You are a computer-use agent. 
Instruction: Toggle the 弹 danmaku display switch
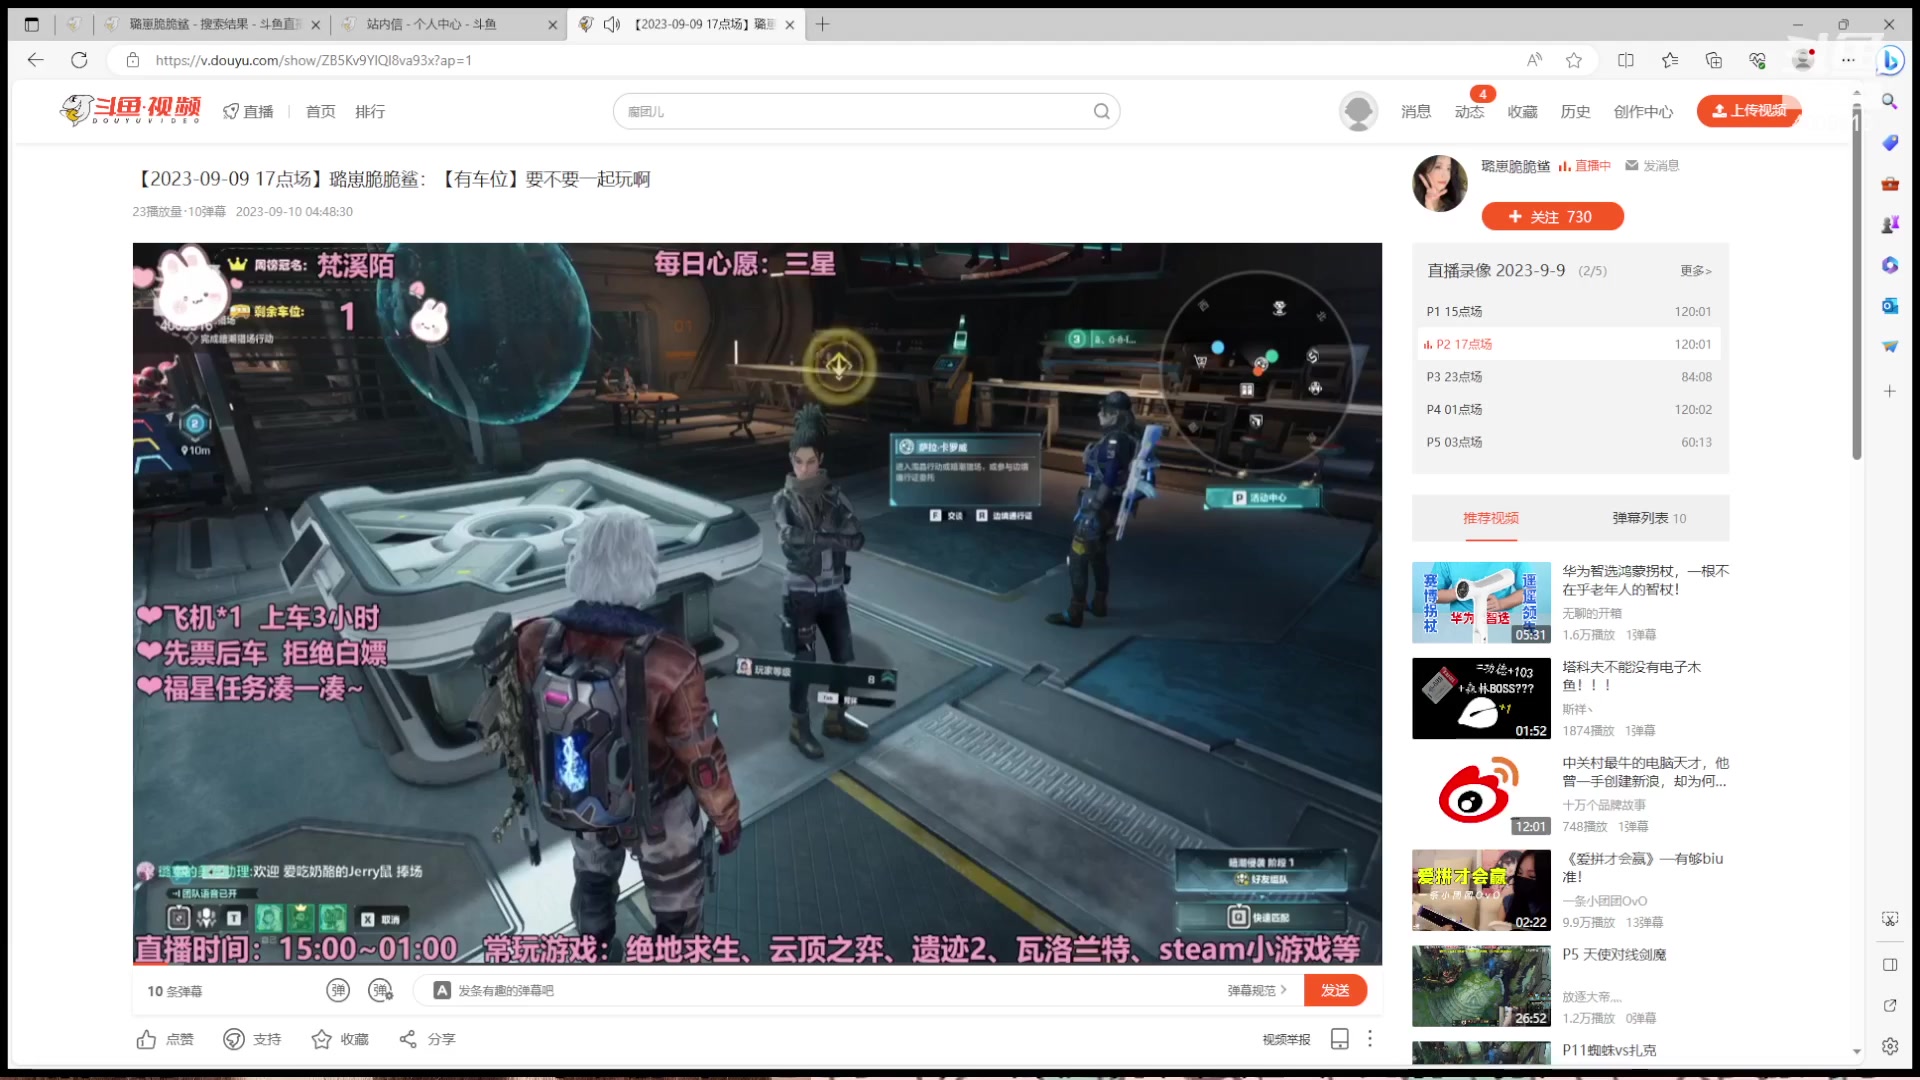(x=338, y=990)
